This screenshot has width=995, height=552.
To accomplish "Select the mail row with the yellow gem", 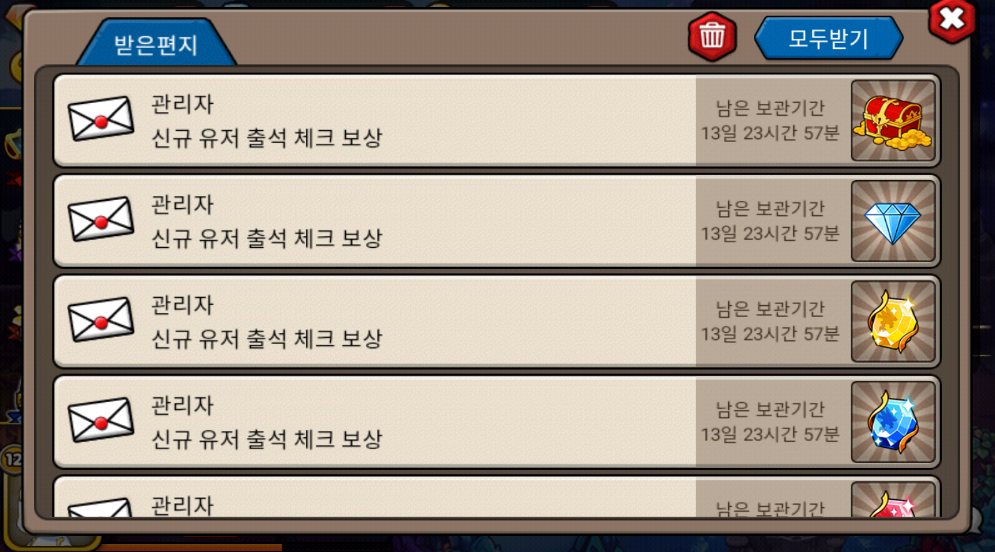I will [496, 322].
